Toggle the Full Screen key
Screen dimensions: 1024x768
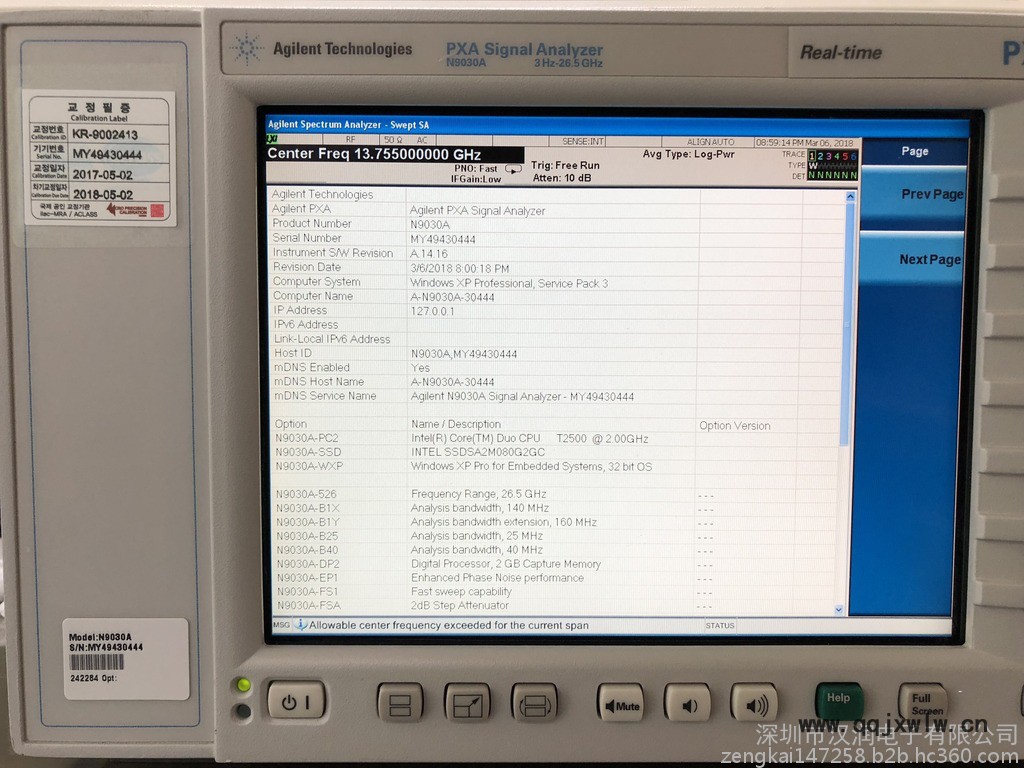[x=923, y=703]
